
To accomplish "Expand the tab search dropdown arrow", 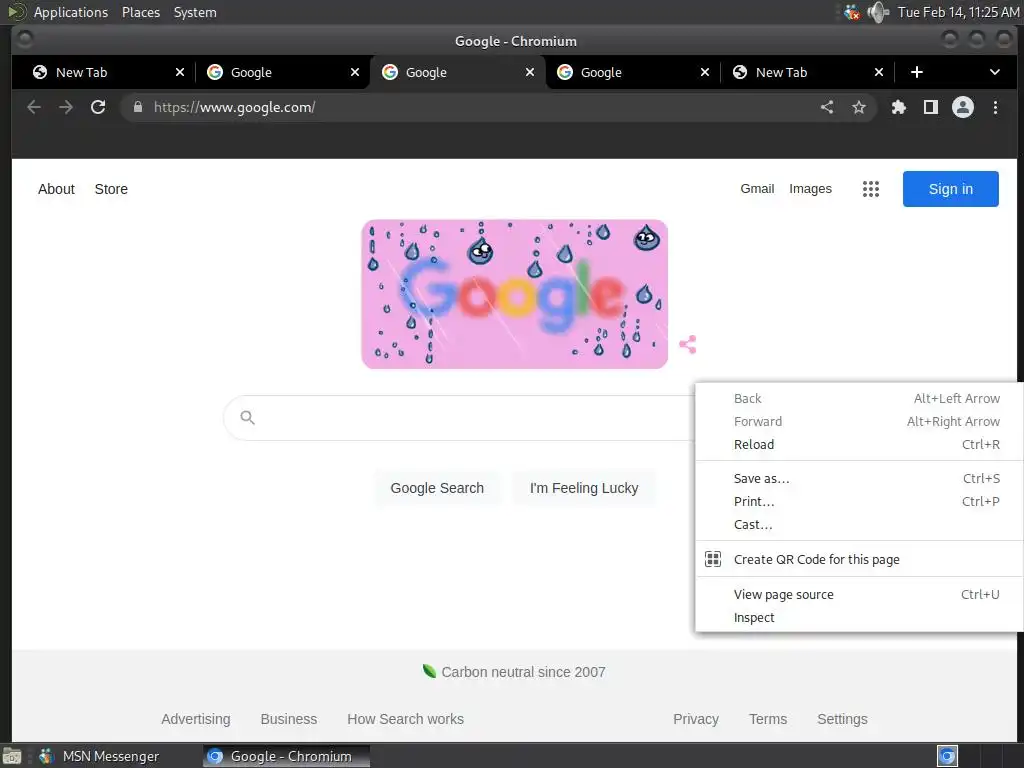I will pyautogui.click(x=995, y=72).
